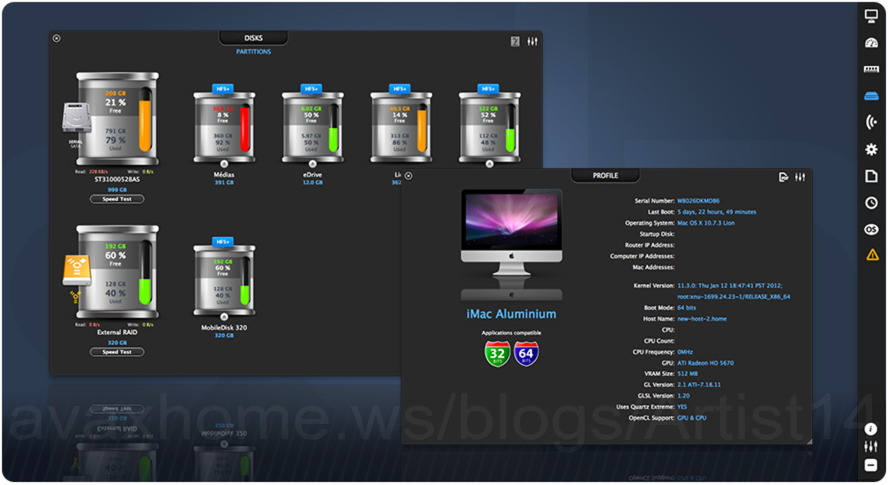Click the VRAM Size 512 MB value
This screenshot has height=485, width=889.
click(688, 374)
